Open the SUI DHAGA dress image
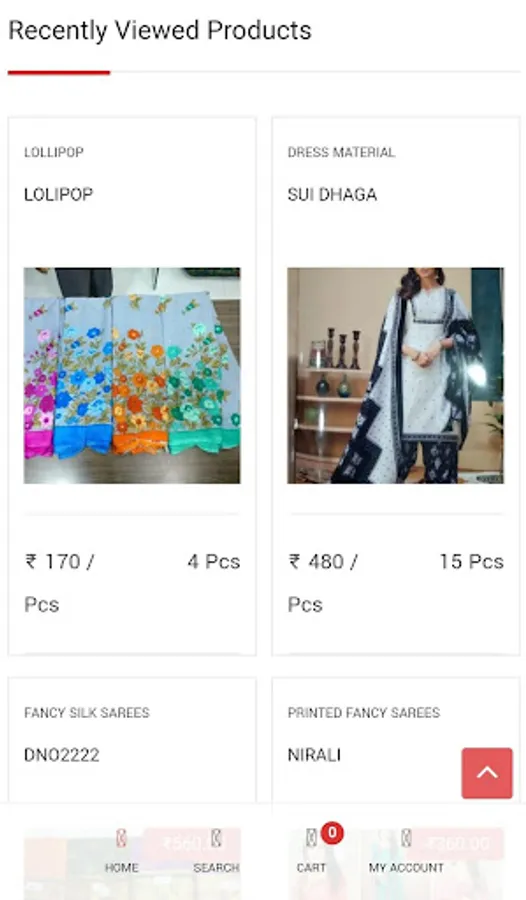This screenshot has width=526, height=900. pyautogui.click(x=396, y=375)
